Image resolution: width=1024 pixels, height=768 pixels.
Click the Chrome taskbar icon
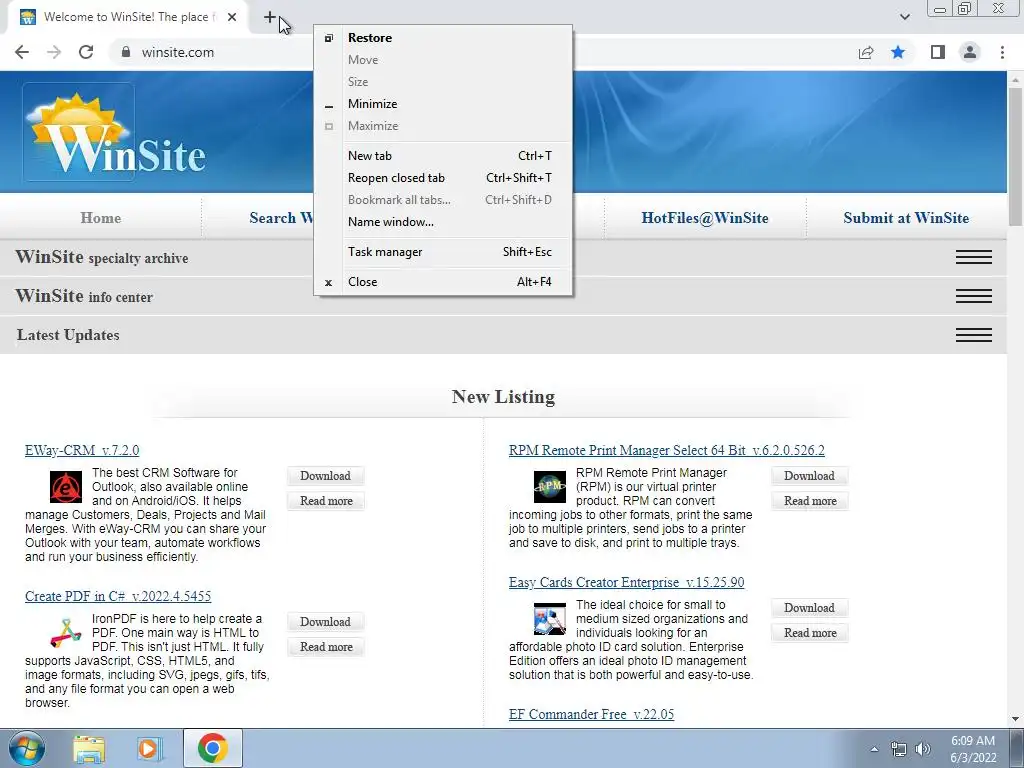point(212,748)
